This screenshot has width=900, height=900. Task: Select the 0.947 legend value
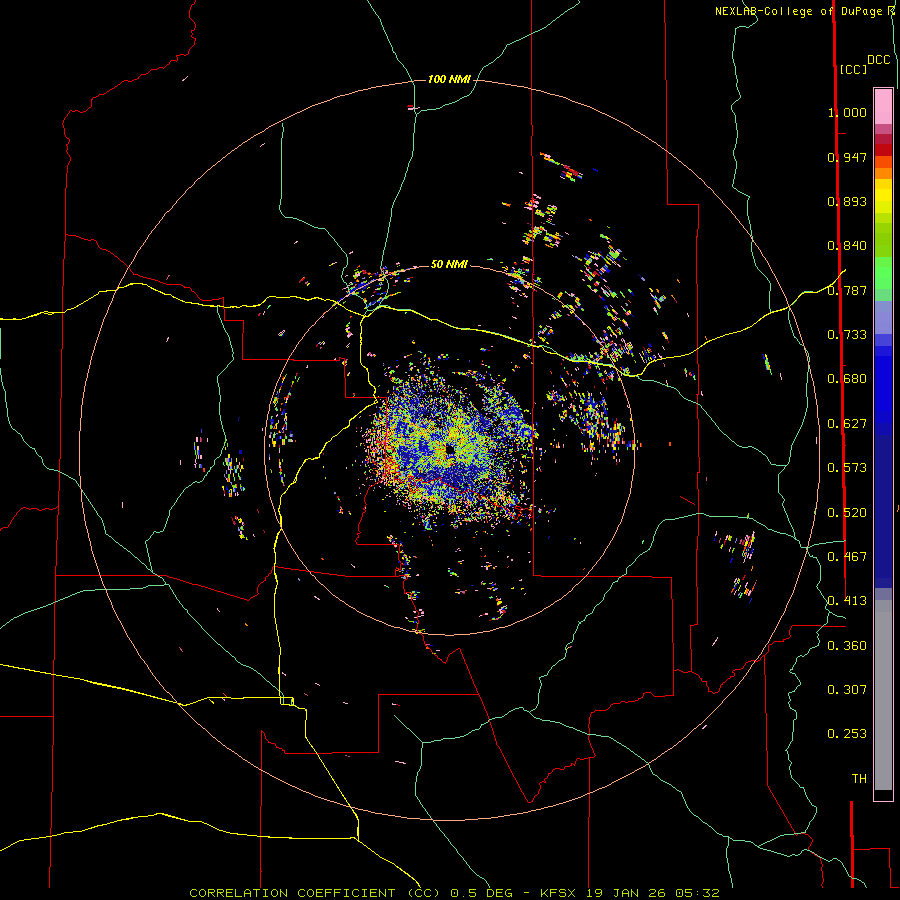847,157
